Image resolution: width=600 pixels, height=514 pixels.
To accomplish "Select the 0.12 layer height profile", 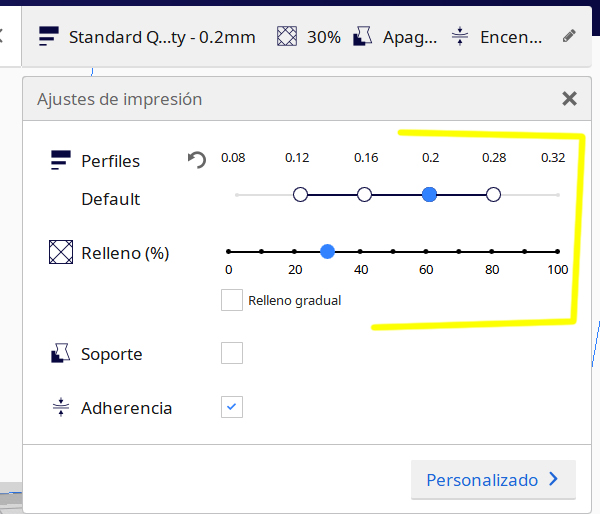I will (300, 194).
